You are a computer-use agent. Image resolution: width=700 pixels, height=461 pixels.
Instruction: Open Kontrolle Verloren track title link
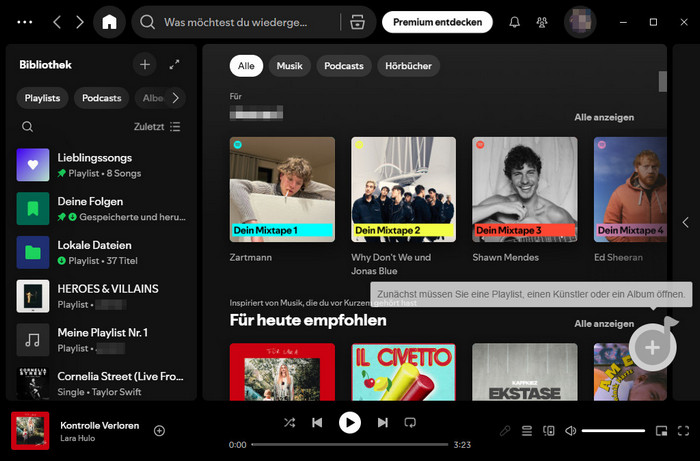click(x=100, y=425)
